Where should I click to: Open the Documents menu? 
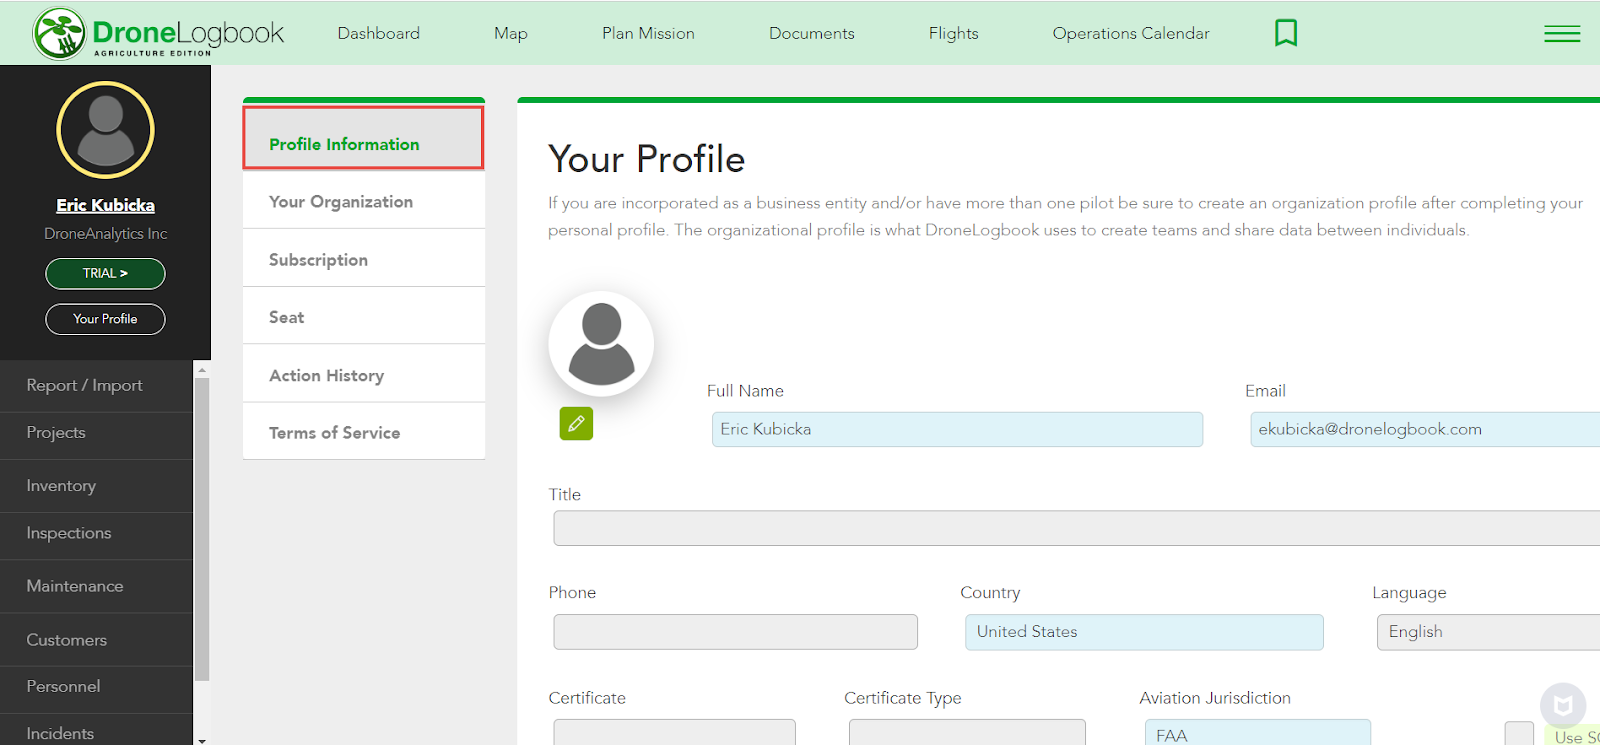(812, 33)
